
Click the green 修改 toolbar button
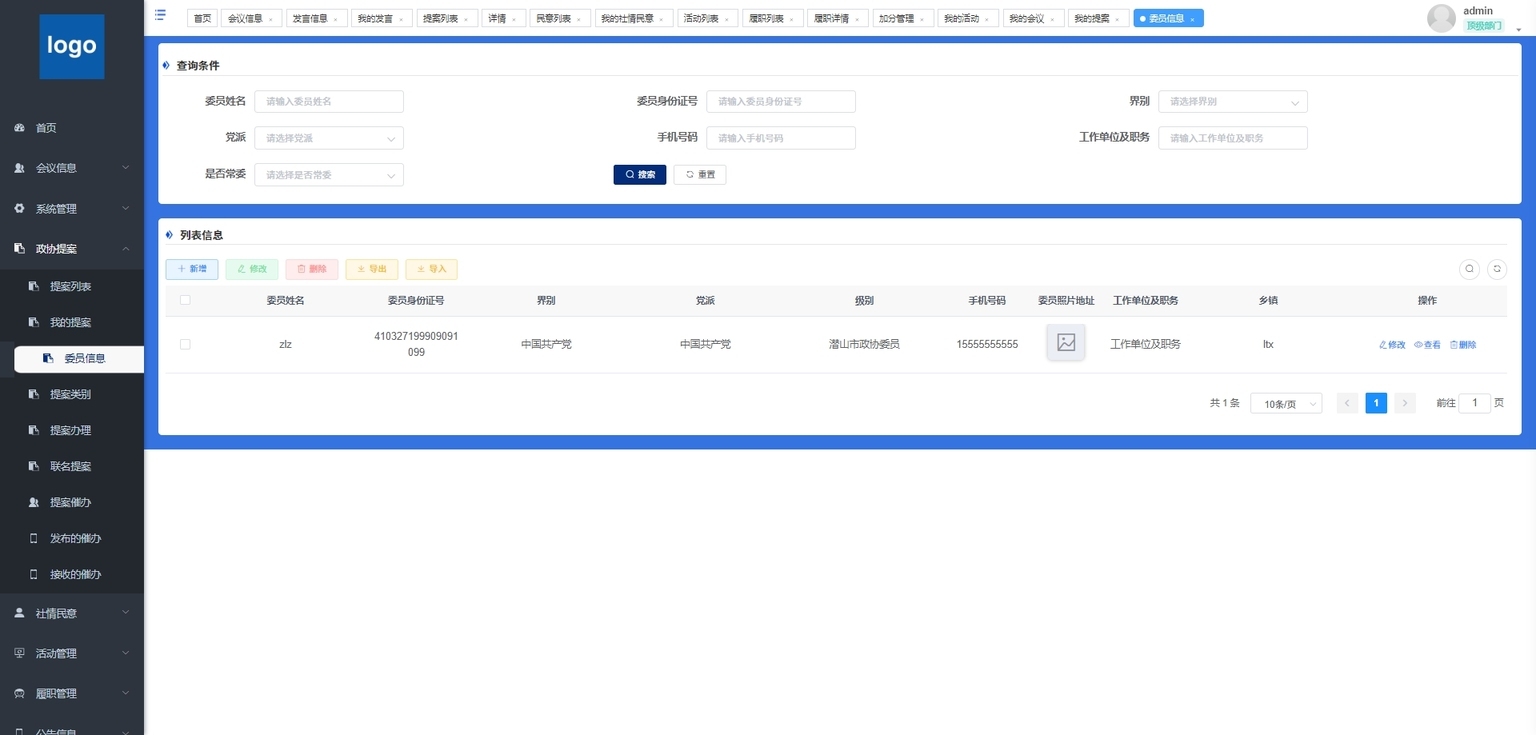pyautogui.click(x=252, y=269)
